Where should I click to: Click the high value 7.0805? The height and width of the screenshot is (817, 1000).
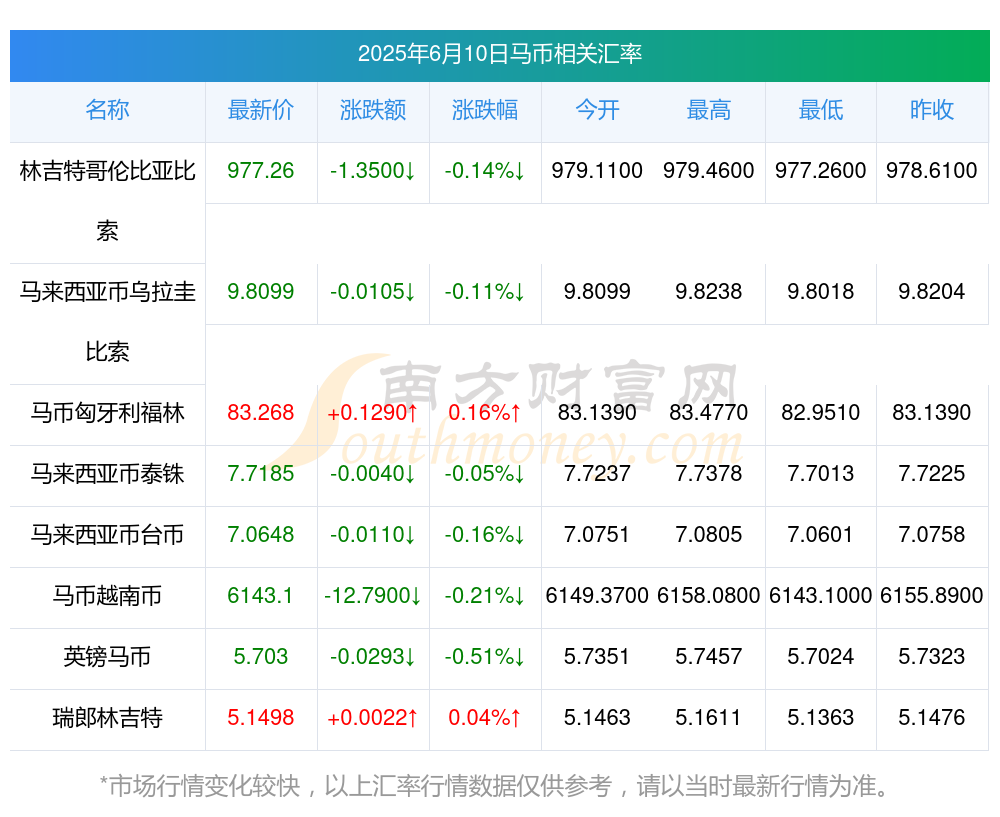point(709,534)
